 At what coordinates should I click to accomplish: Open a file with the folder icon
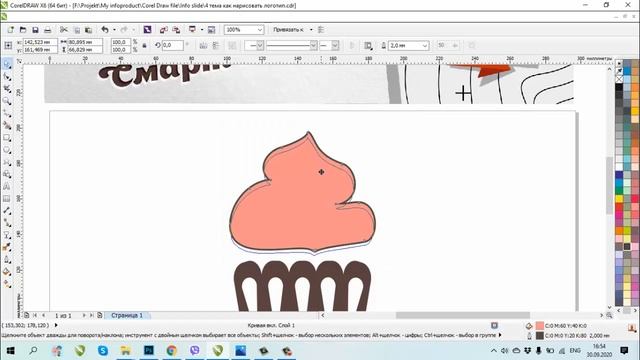tap(23, 30)
